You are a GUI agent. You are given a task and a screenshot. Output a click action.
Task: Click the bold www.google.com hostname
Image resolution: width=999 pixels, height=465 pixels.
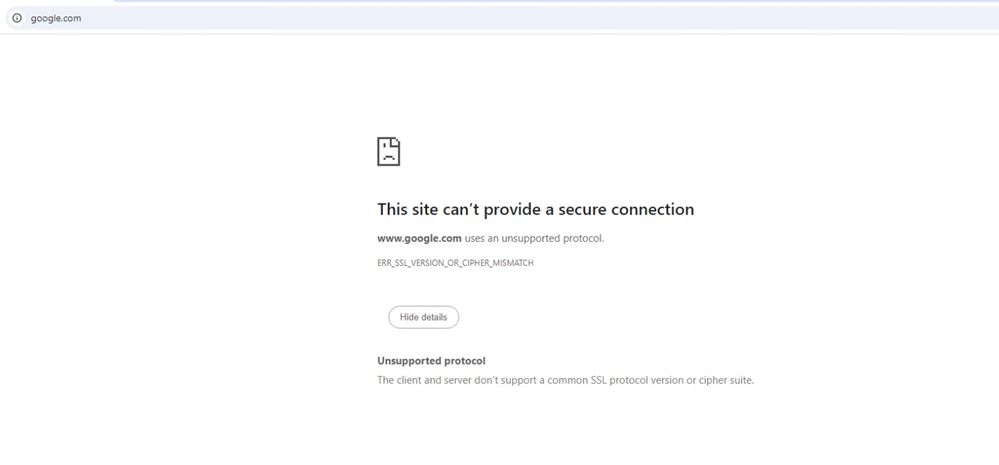(x=419, y=238)
